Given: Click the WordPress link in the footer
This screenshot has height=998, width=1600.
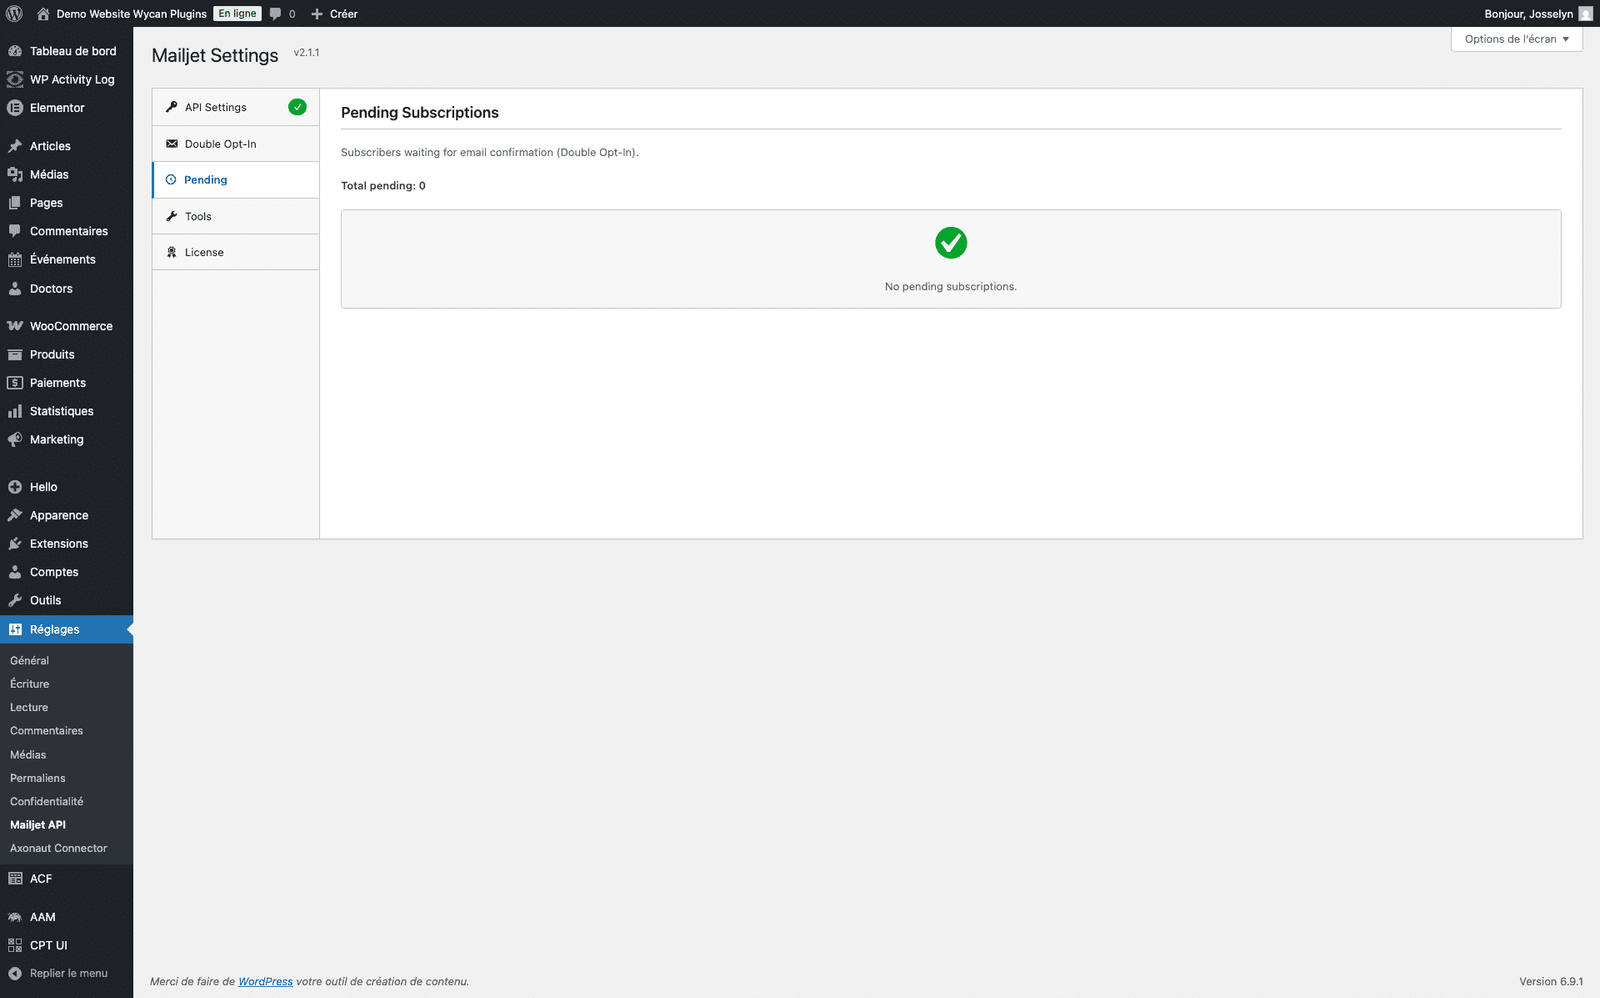Looking at the screenshot, I should coord(265,981).
